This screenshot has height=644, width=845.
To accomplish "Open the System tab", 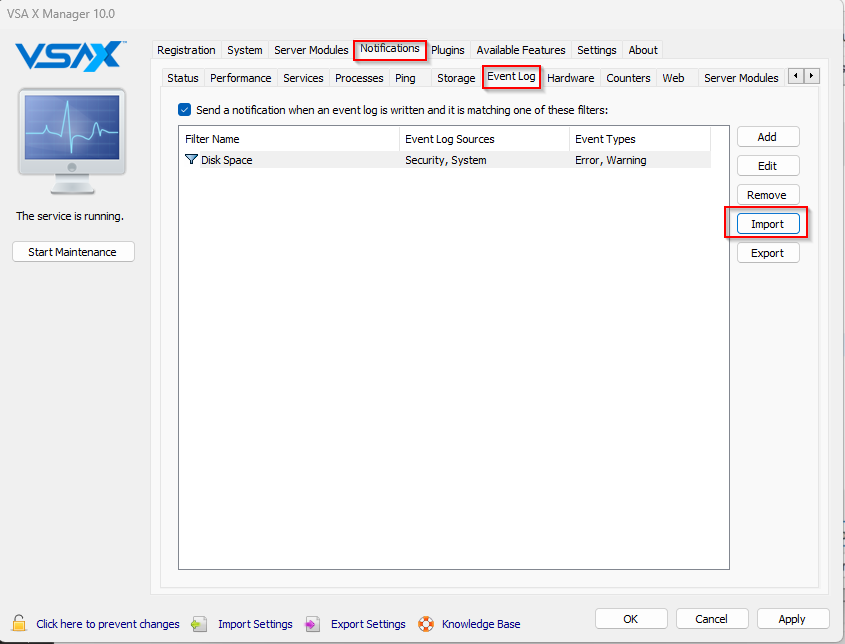I will 245,50.
